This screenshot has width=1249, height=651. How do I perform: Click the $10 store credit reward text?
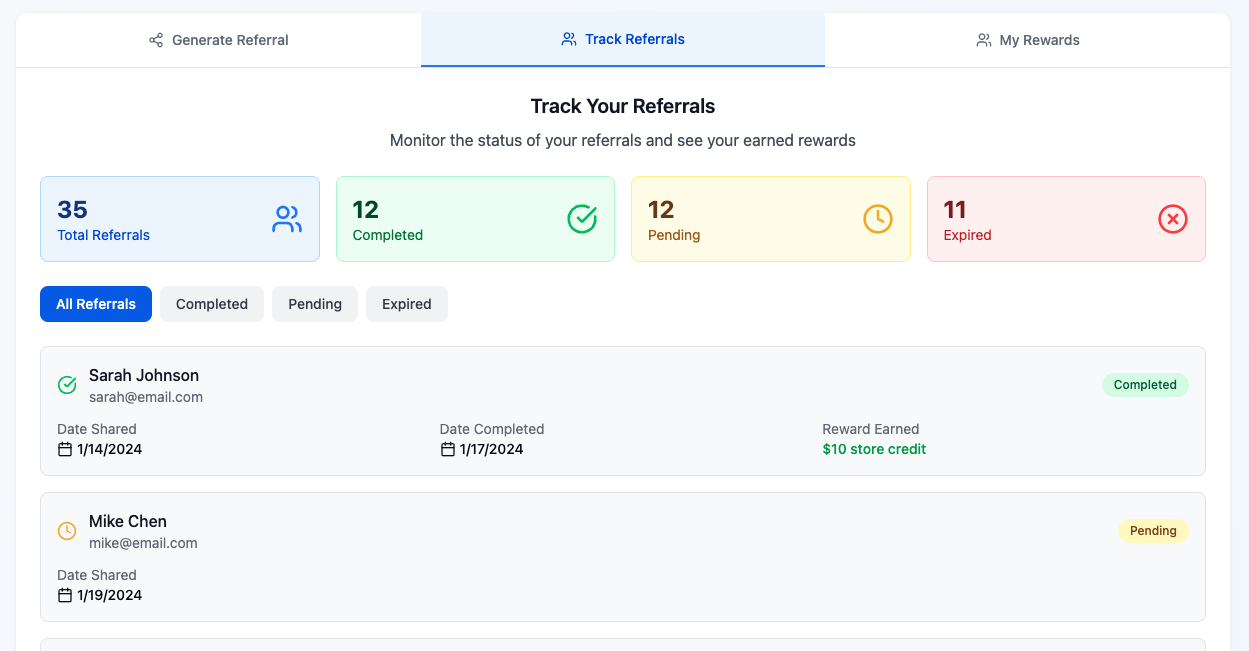coord(874,449)
